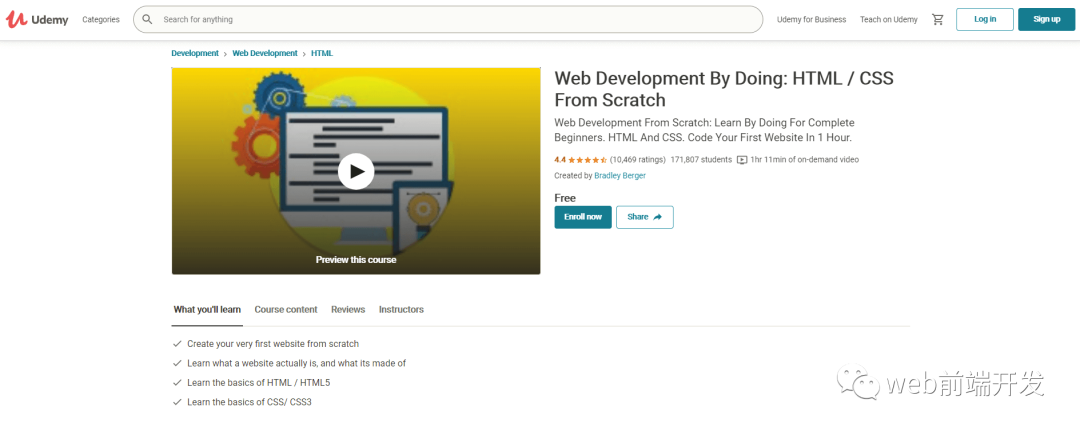
Task: Go to Development breadcrumb
Action: coord(195,53)
